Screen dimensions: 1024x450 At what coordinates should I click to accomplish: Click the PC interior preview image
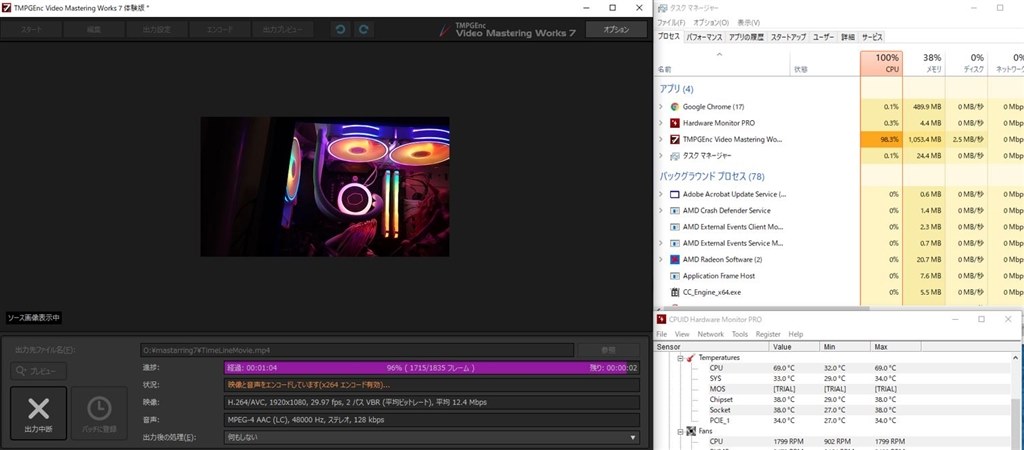pos(325,187)
